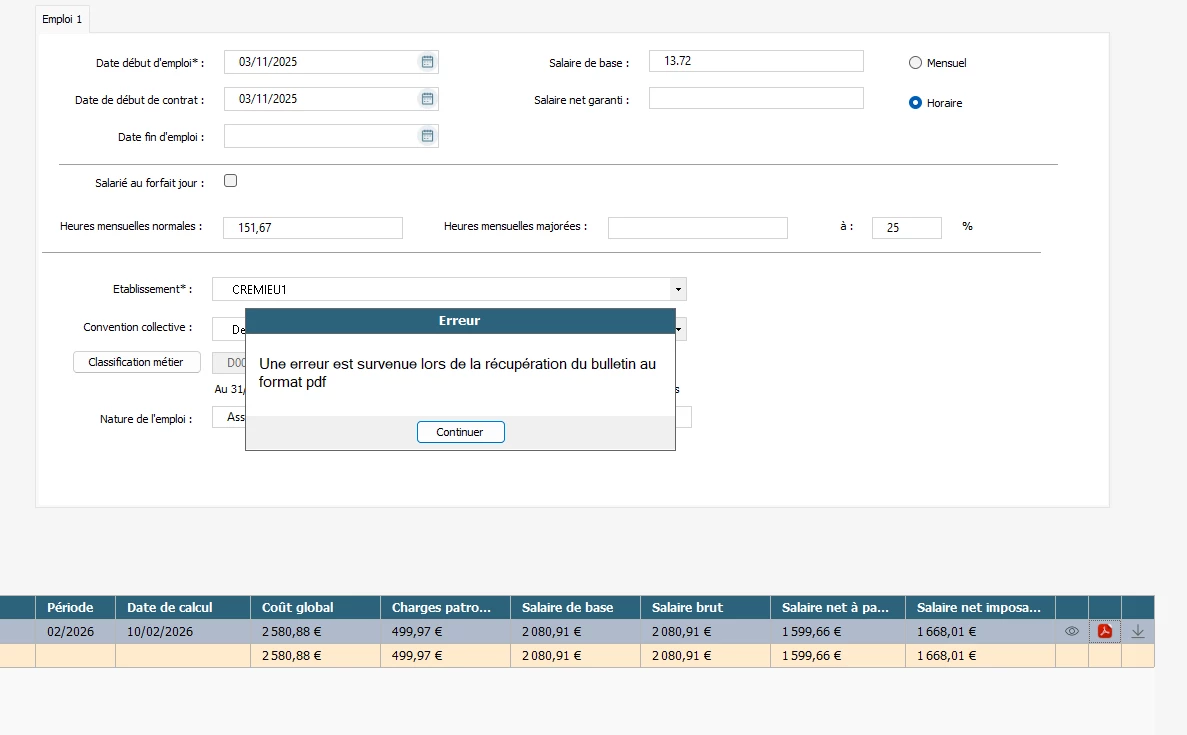The width and height of the screenshot is (1187, 735).
Task: Tick the Salarié au forfait jour checkbox
Action: (x=231, y=181)
